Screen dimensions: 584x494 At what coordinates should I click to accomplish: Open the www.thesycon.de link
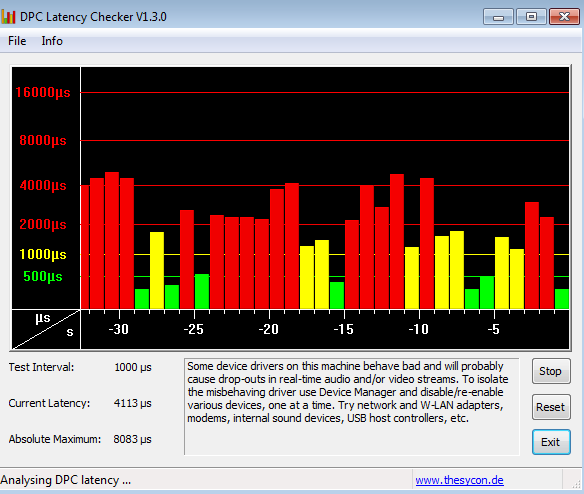tap(459, 480)
